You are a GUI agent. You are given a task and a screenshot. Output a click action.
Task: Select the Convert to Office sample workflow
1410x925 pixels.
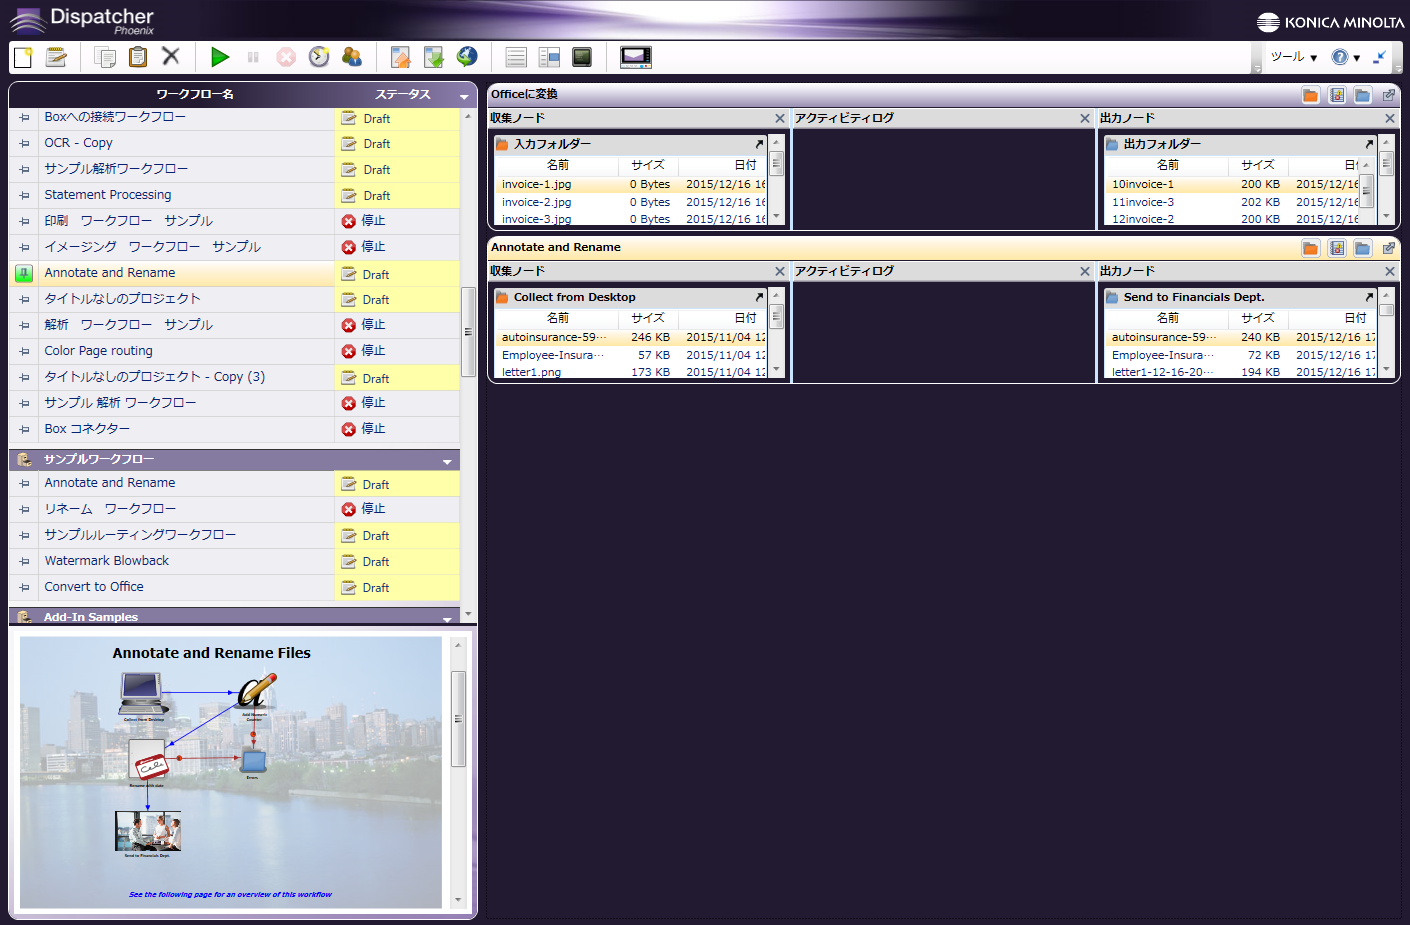(94, 587)
